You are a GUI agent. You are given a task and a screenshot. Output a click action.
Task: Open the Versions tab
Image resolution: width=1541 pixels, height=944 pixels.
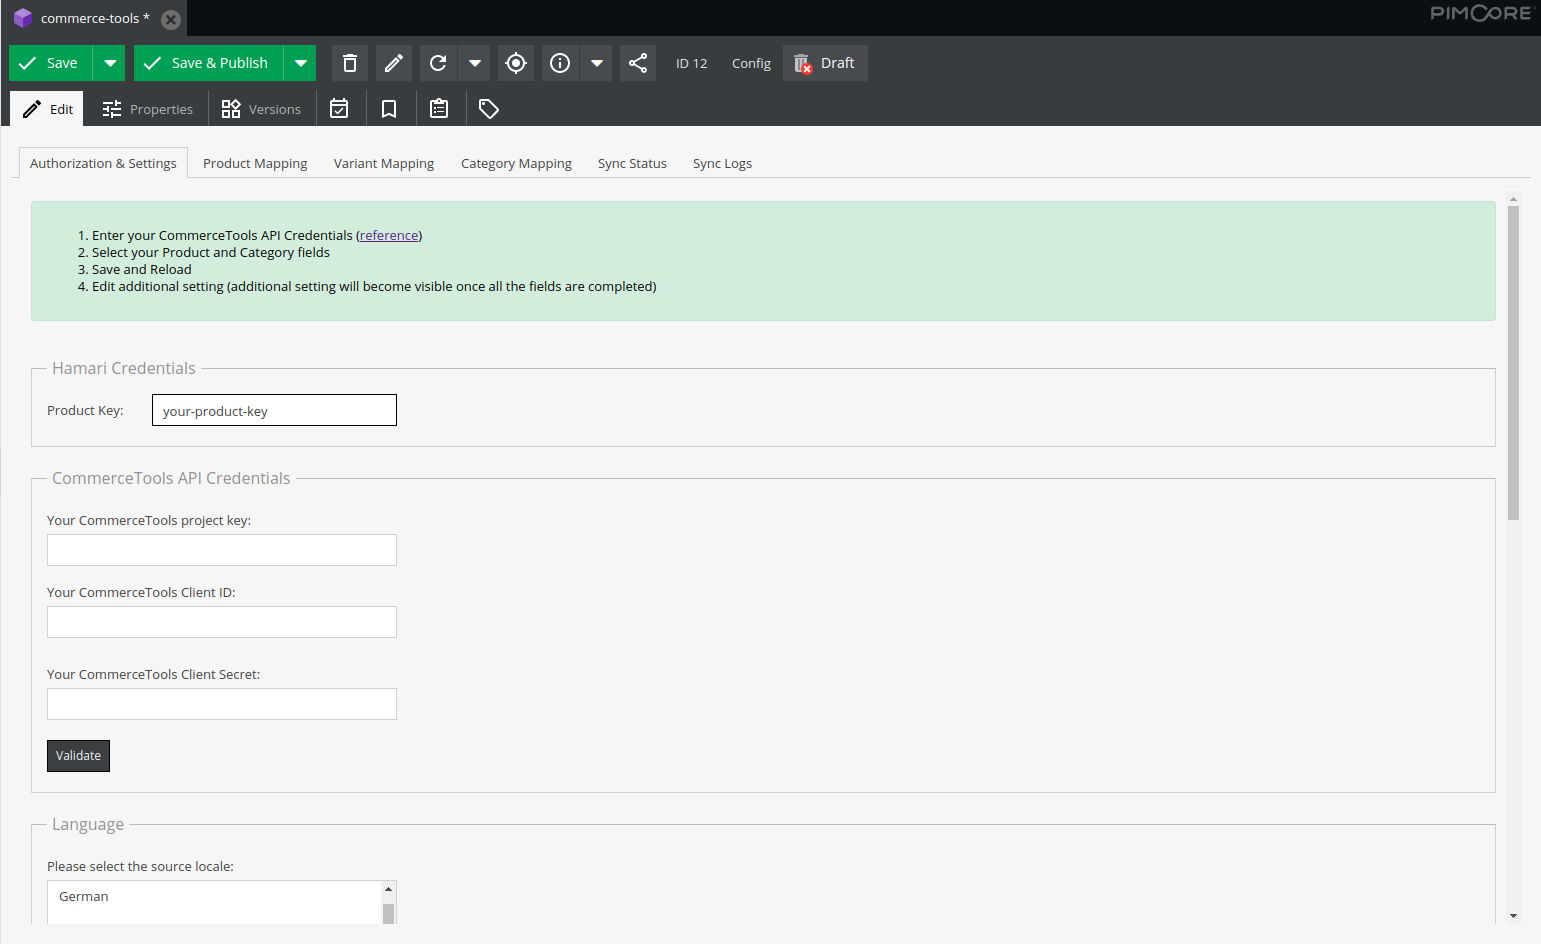coord(261,109)
